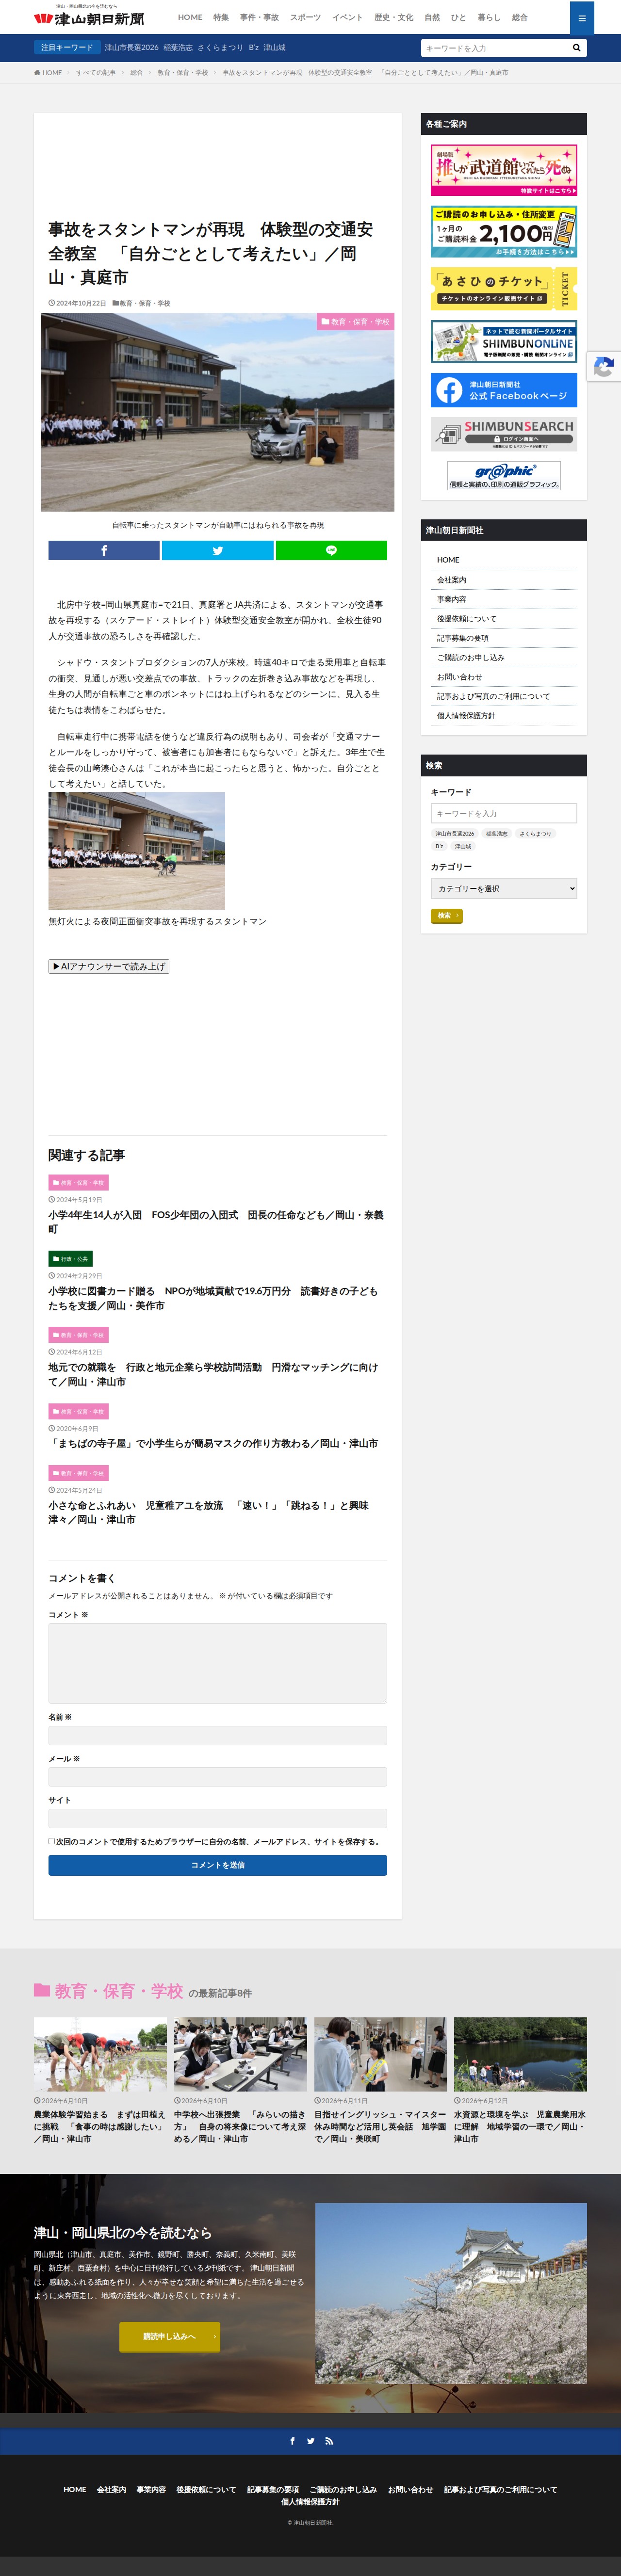This screenshot has height=2576, width=621.
Task: Click the small night-collision reenactment photo
Action: click(x=136, y=851)
